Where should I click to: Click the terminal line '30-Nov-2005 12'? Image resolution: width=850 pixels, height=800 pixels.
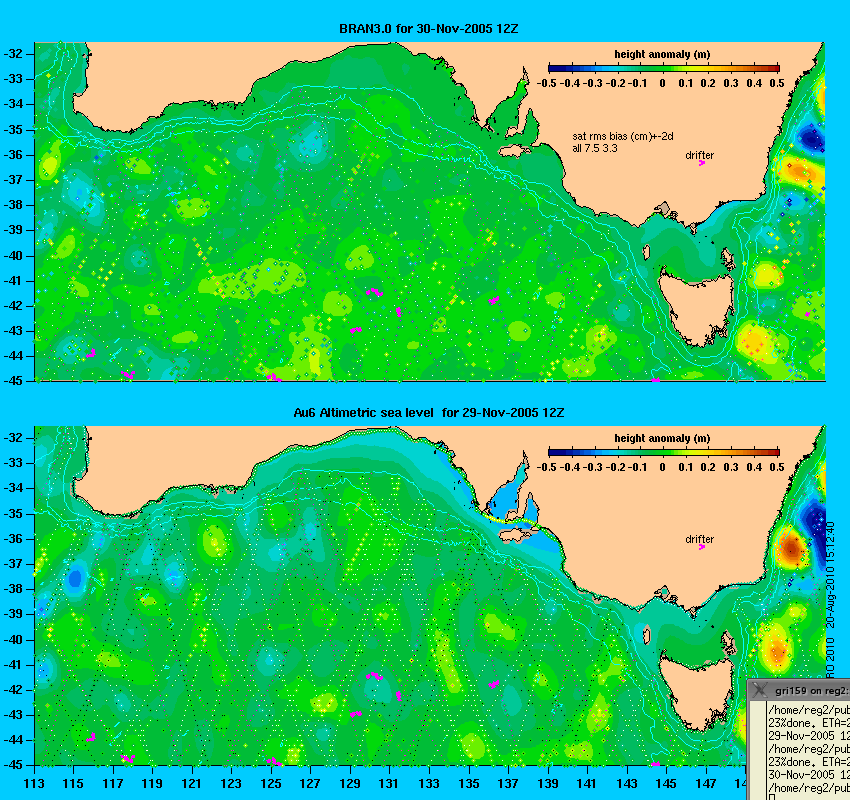tap(809, 775)
